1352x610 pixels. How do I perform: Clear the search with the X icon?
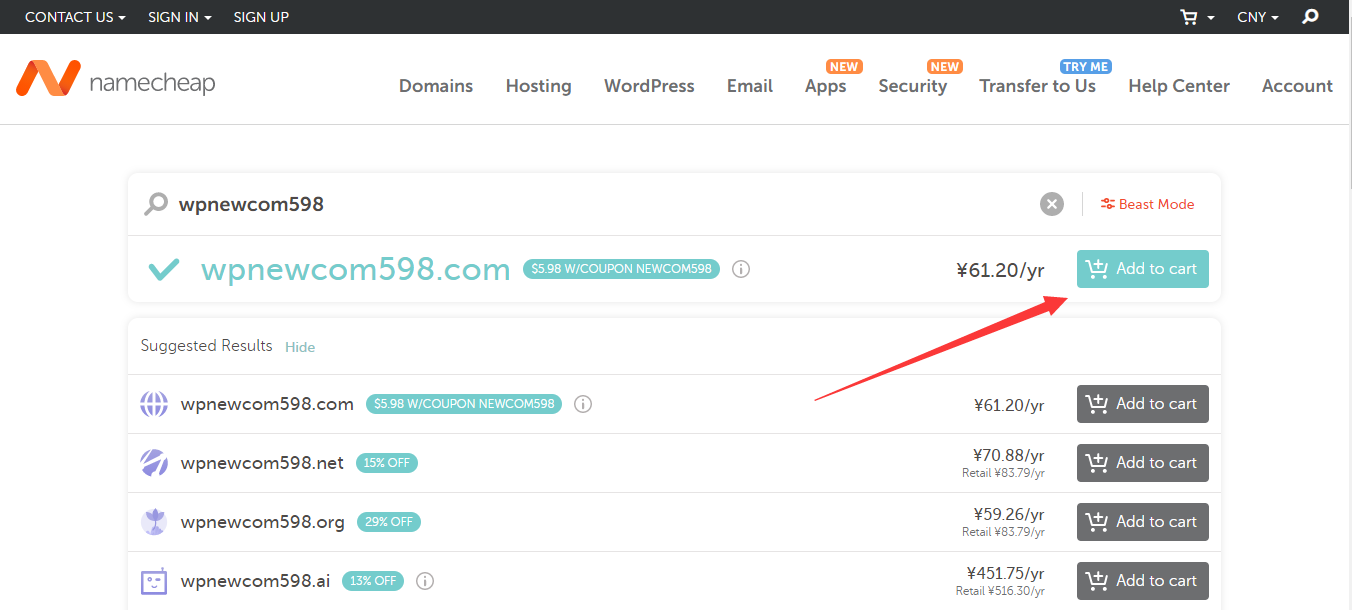point(1051,203)
